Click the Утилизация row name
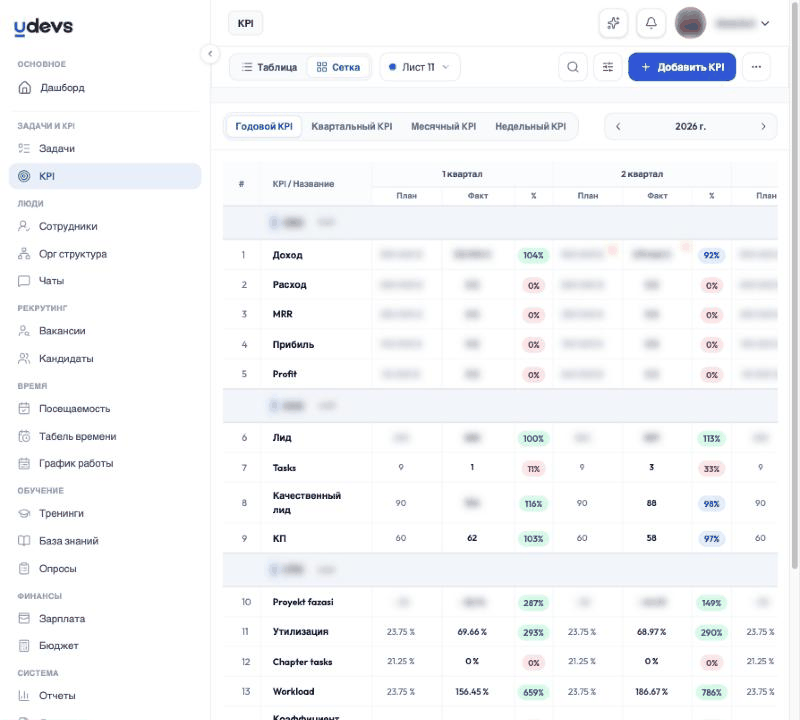Image resolution: width=800 pixels, height=720 pixels. (301, 632)
